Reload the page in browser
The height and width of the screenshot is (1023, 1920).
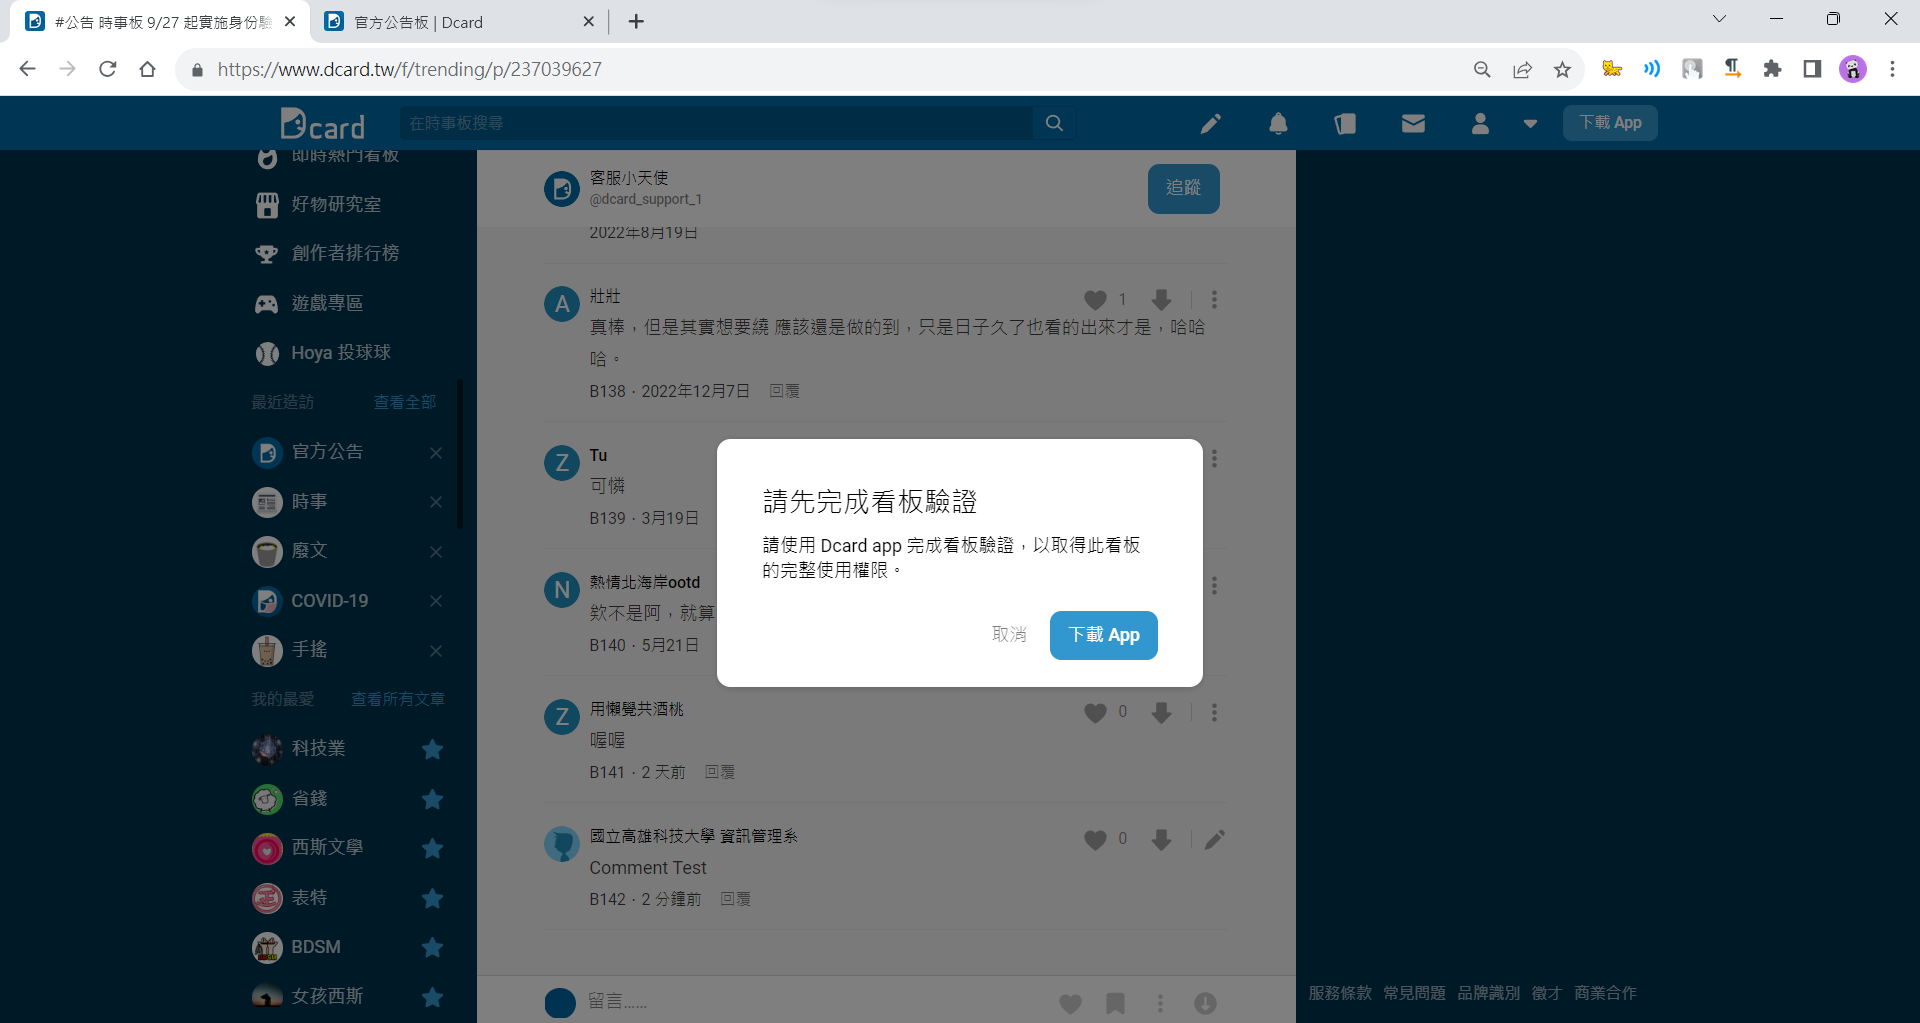click(108, 69)
